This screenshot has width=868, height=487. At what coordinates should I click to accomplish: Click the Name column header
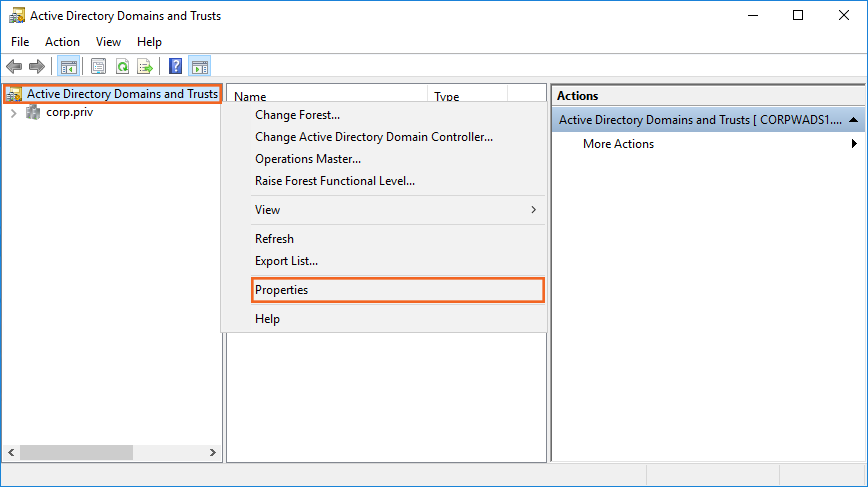(250, 97)
